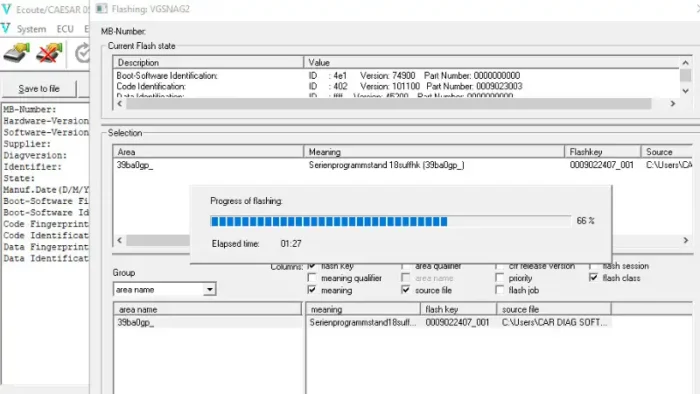Click flashkey 0009022407_001 in Selection table
Screen dimensions: 700x394
601,165
